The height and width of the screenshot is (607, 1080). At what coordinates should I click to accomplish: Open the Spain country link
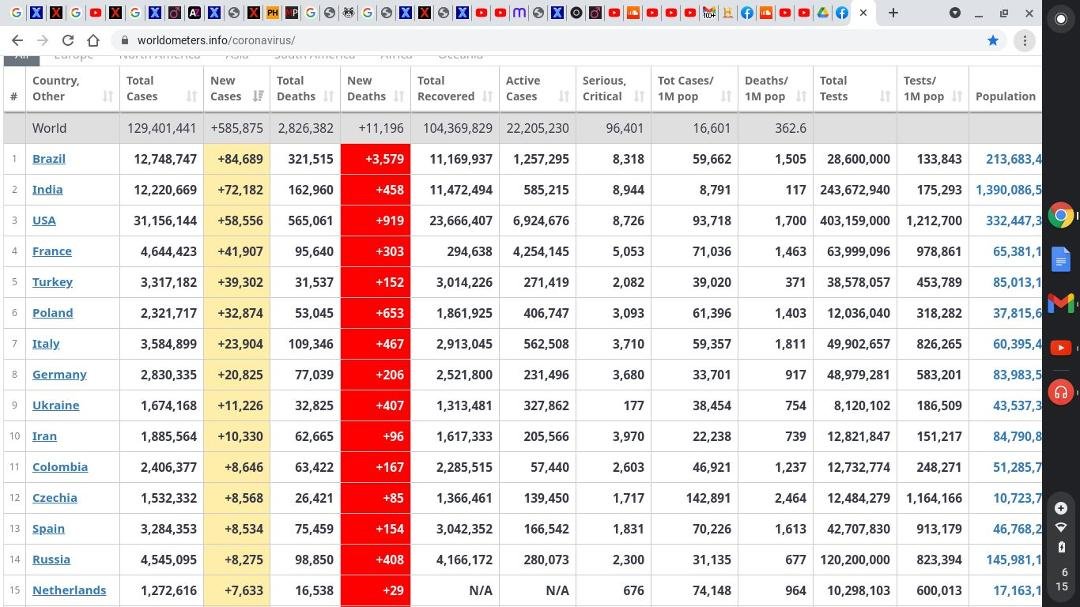(x=48, y=528)
